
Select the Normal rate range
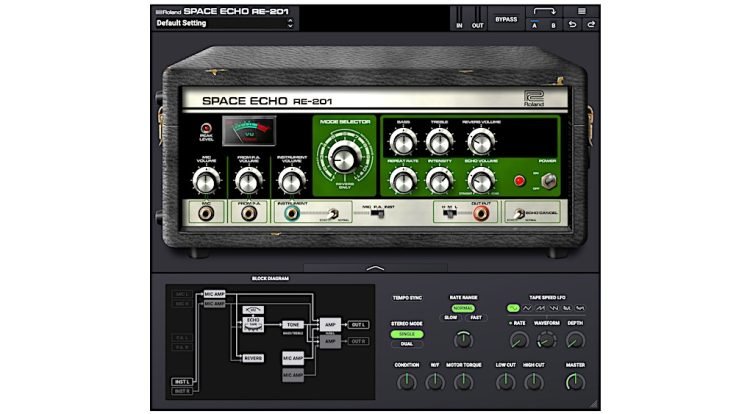tap(462, 308)
